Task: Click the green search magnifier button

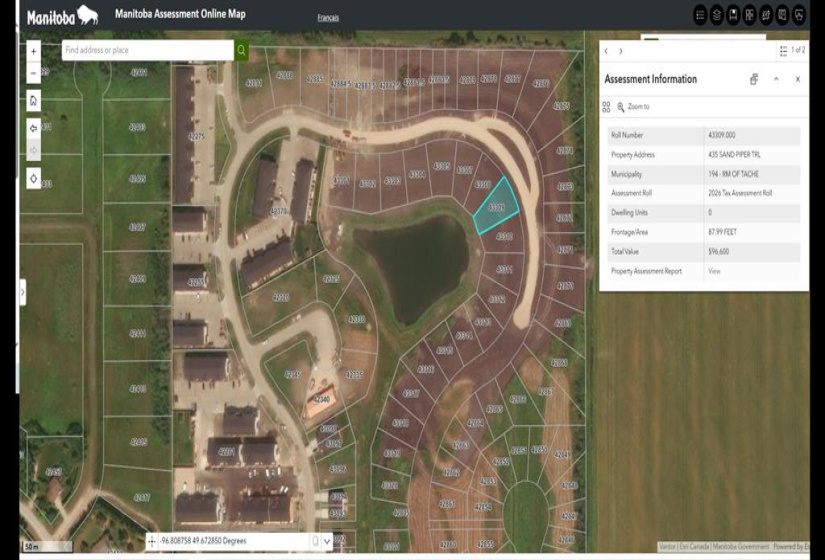Action: pos(241,50)
